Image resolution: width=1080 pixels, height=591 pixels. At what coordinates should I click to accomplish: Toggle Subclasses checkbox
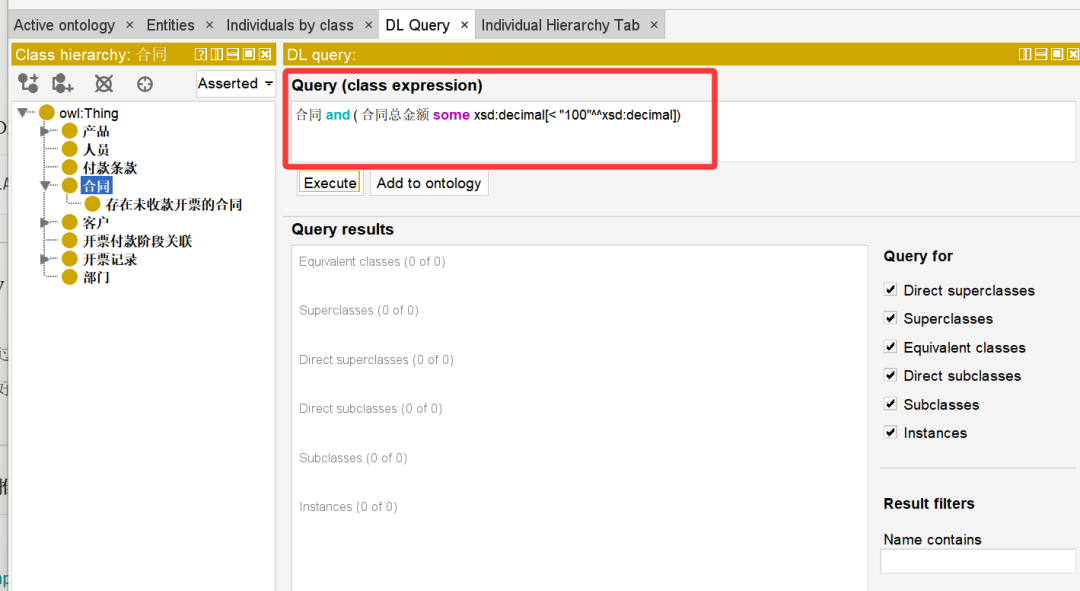coord(891,404)
